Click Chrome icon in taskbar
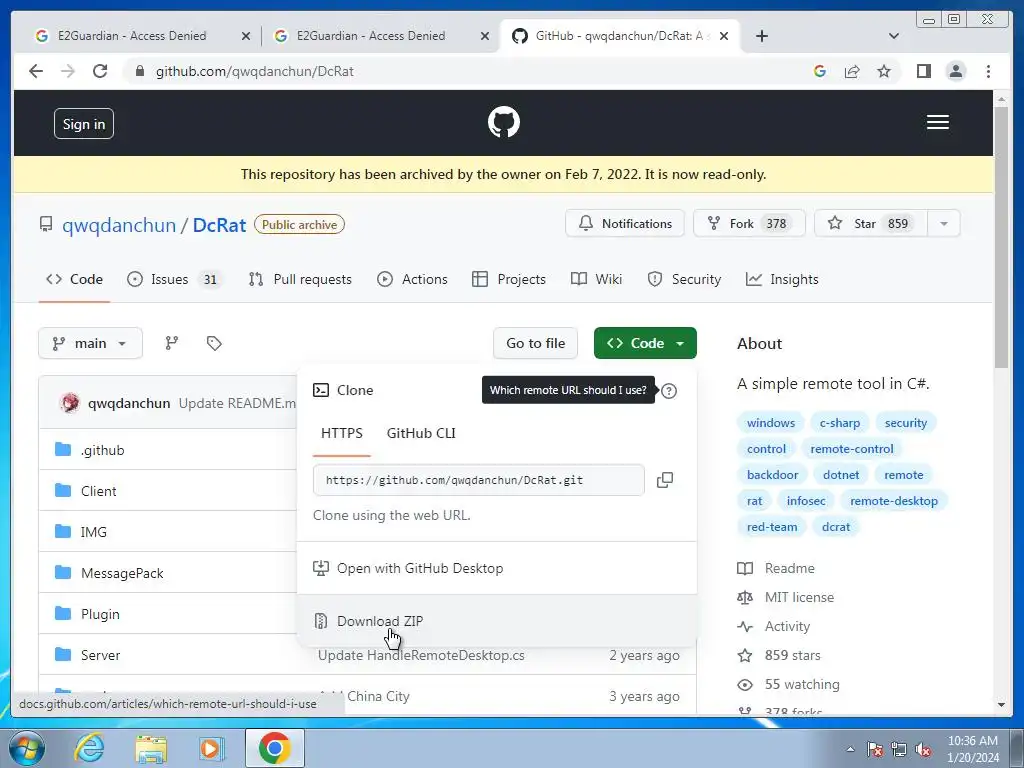1024x768 pixels. [x=274, y=748]
